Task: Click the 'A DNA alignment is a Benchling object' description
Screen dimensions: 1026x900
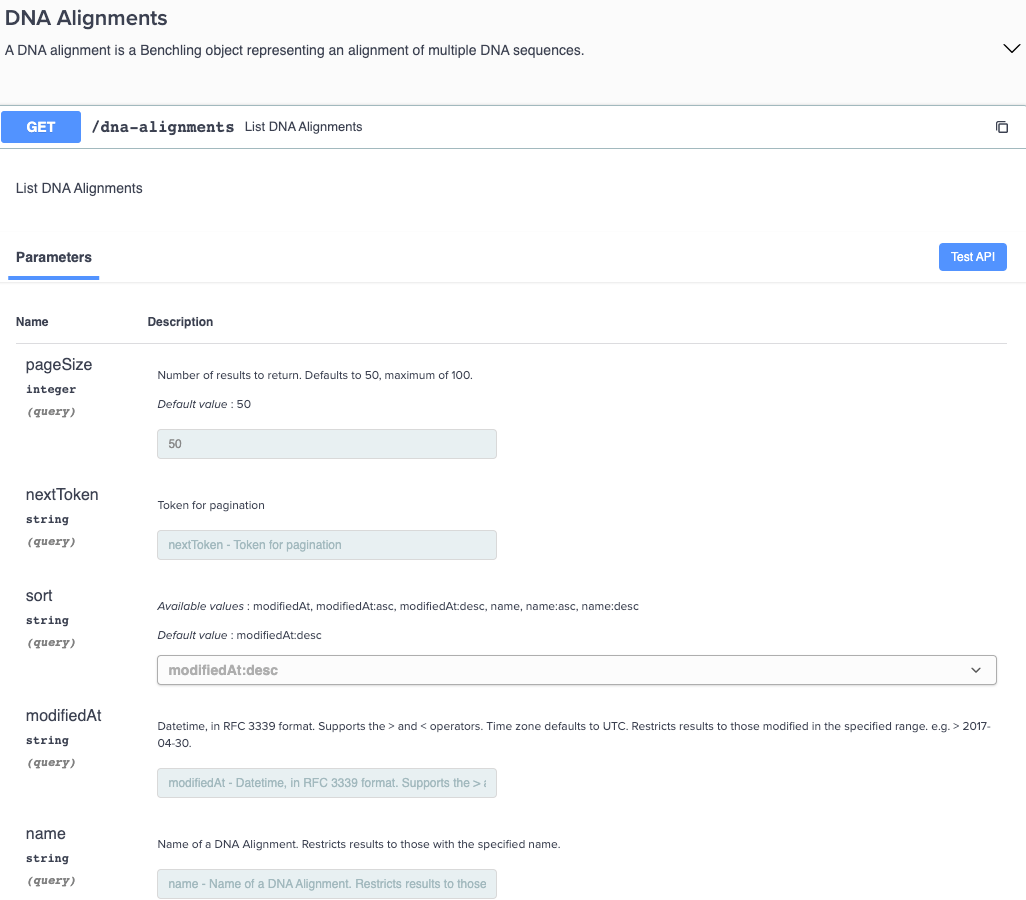Action: (294, 50)
